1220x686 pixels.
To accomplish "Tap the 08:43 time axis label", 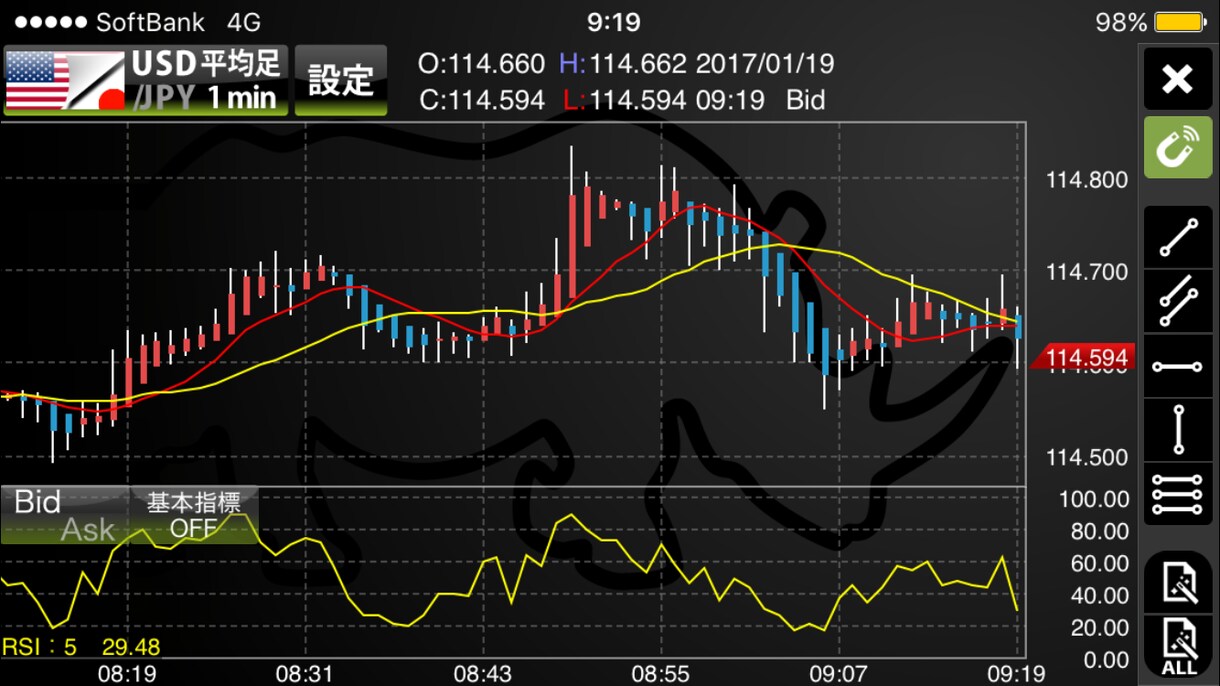I will tap(482, 674).
